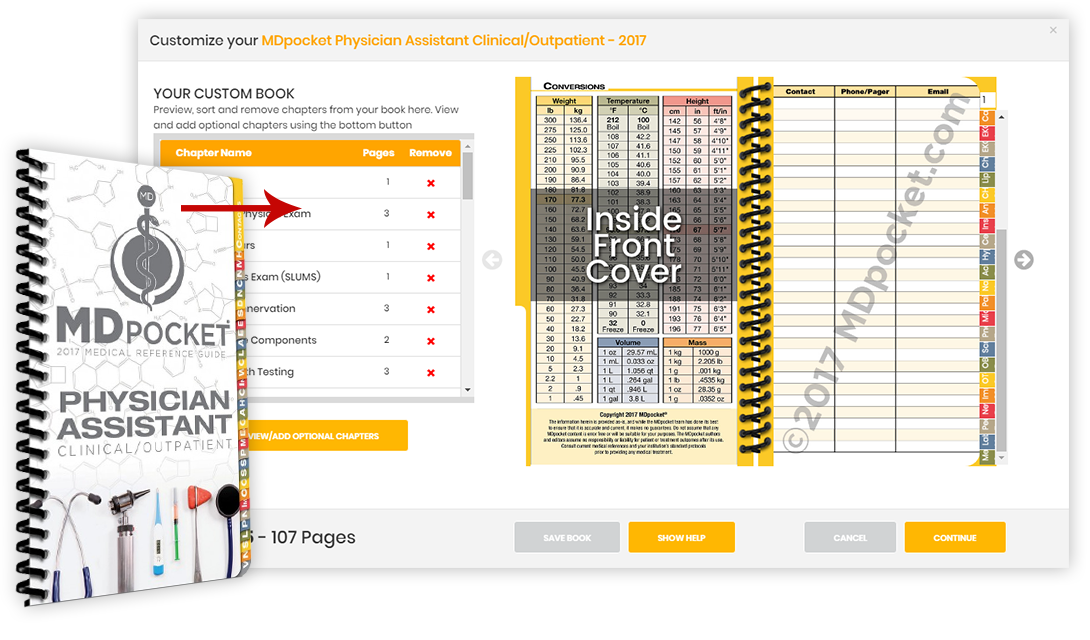Remove the first chapter in list
This screenshot has width=1090, height=640.
[431, 183]
